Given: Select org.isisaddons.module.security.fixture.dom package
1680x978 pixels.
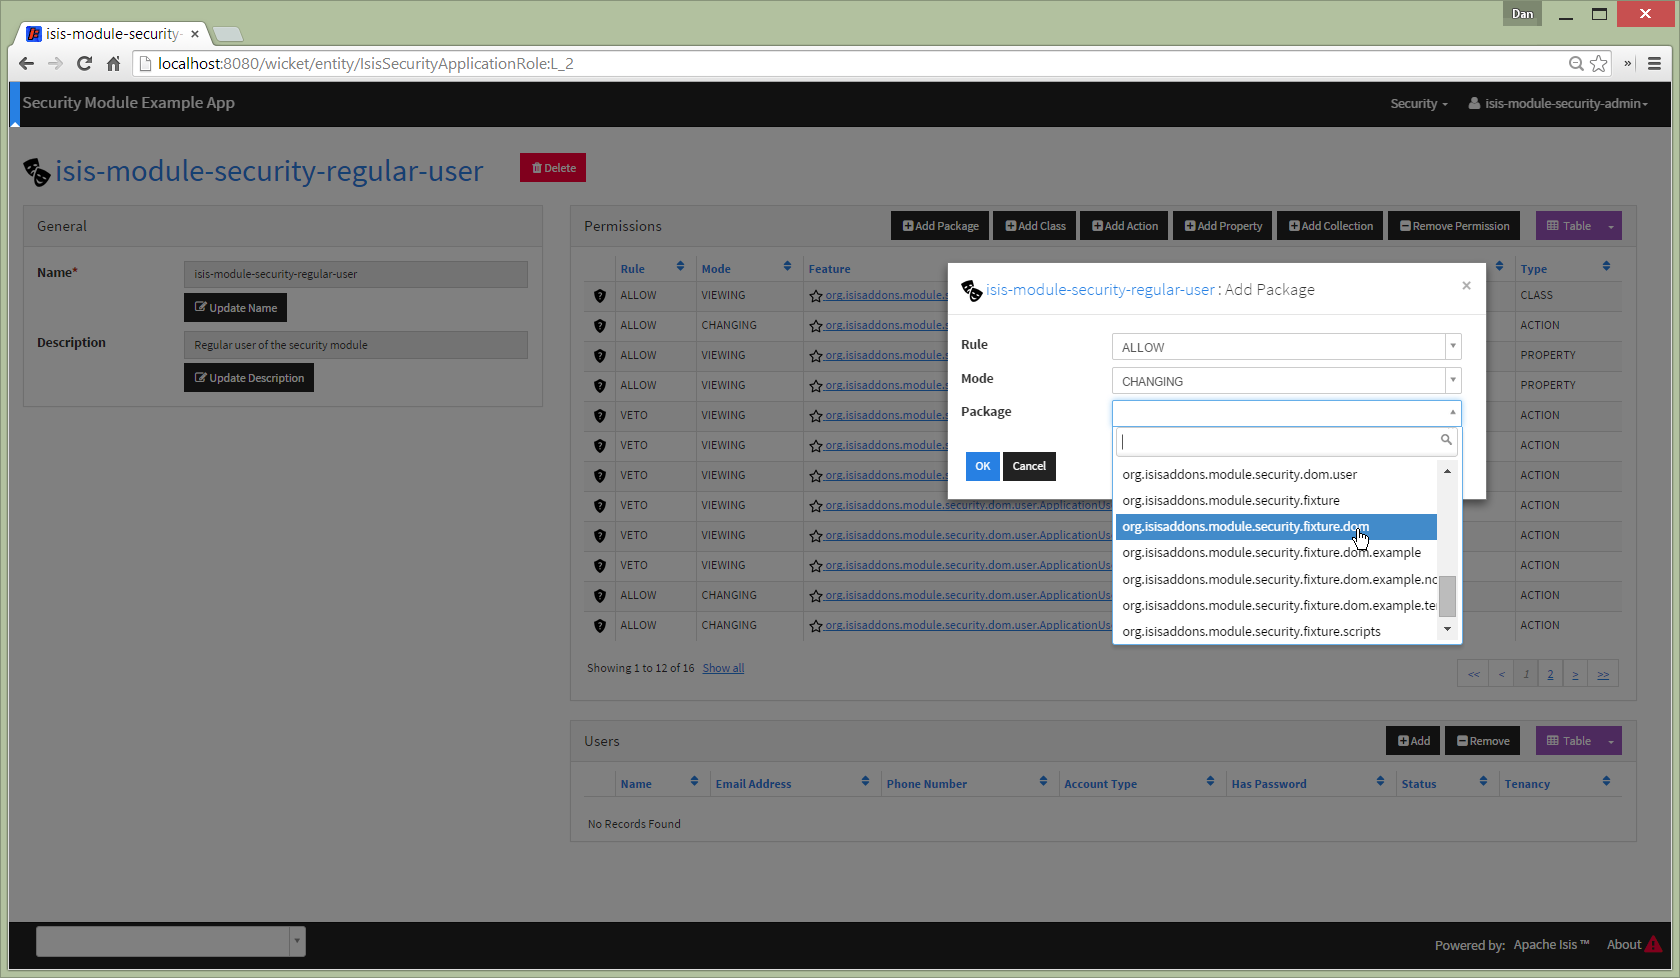Looking at the screenshot, I should click(x=1276, y=526).
